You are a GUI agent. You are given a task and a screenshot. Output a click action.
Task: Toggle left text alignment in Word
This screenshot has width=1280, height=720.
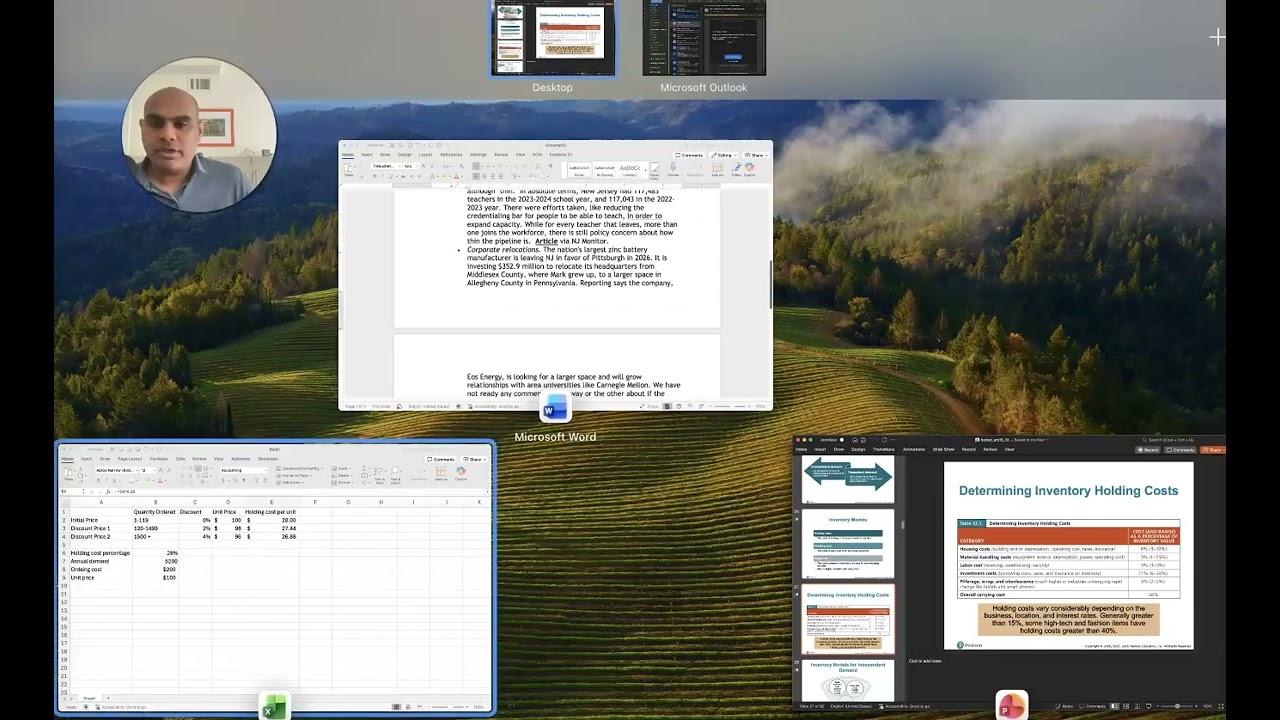click(x=476, y=176)
